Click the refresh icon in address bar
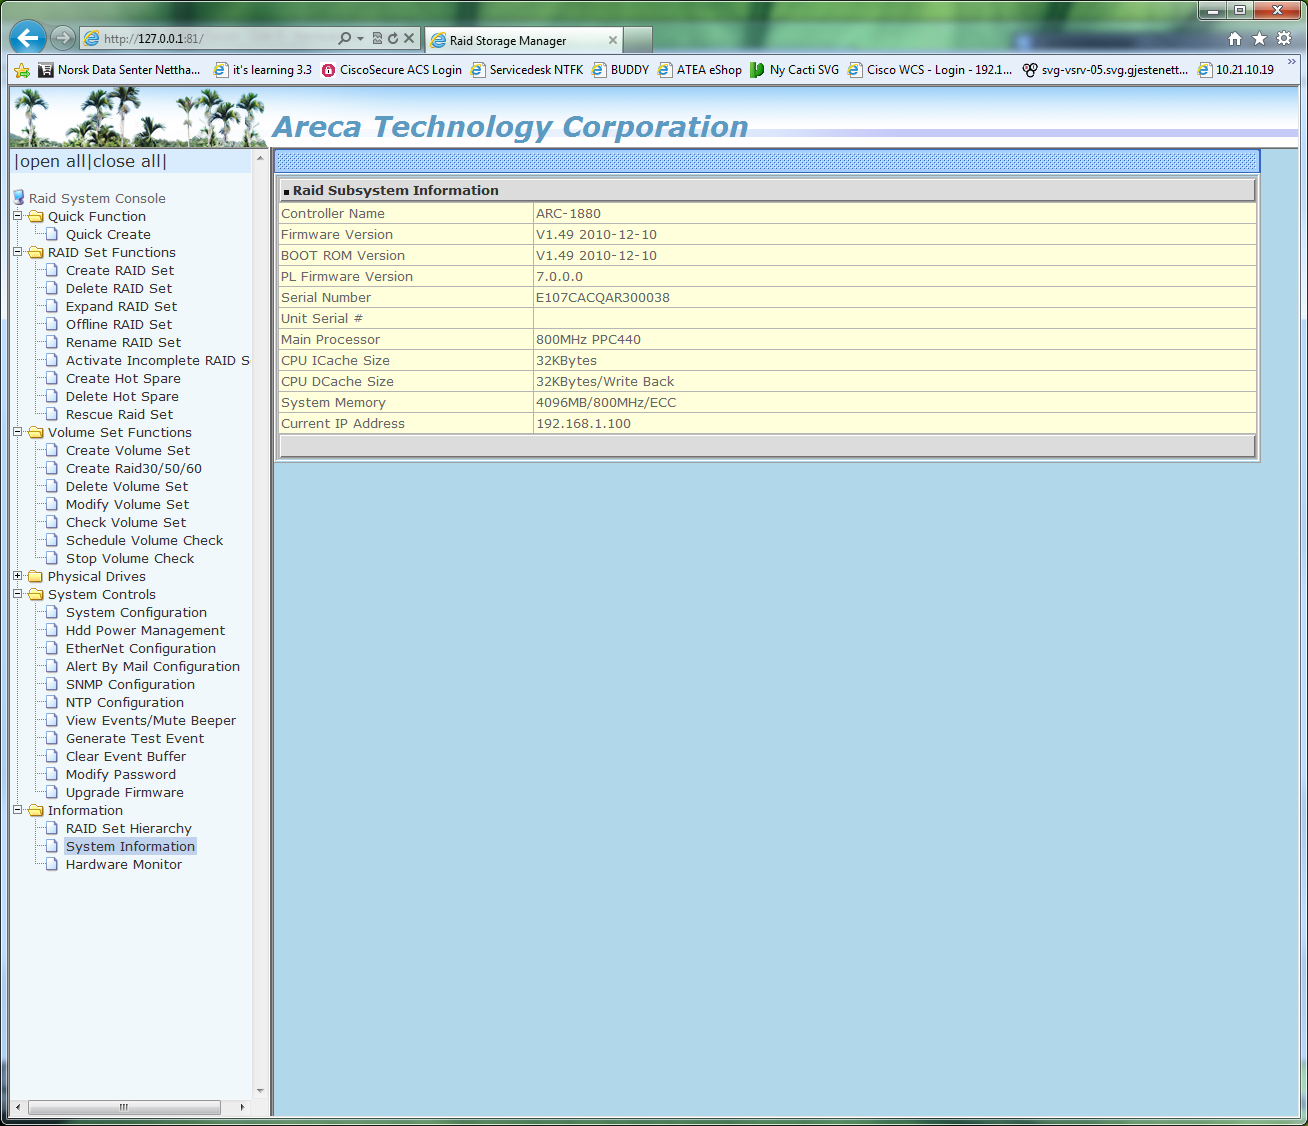Viewport: 1308px width, 1126px height. coord(393,38)
